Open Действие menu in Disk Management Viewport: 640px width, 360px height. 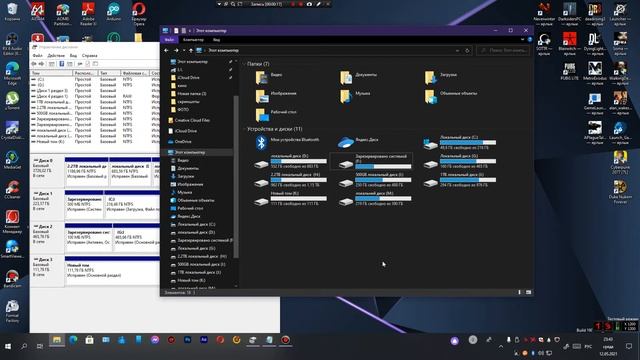click(x=56, y=56)
